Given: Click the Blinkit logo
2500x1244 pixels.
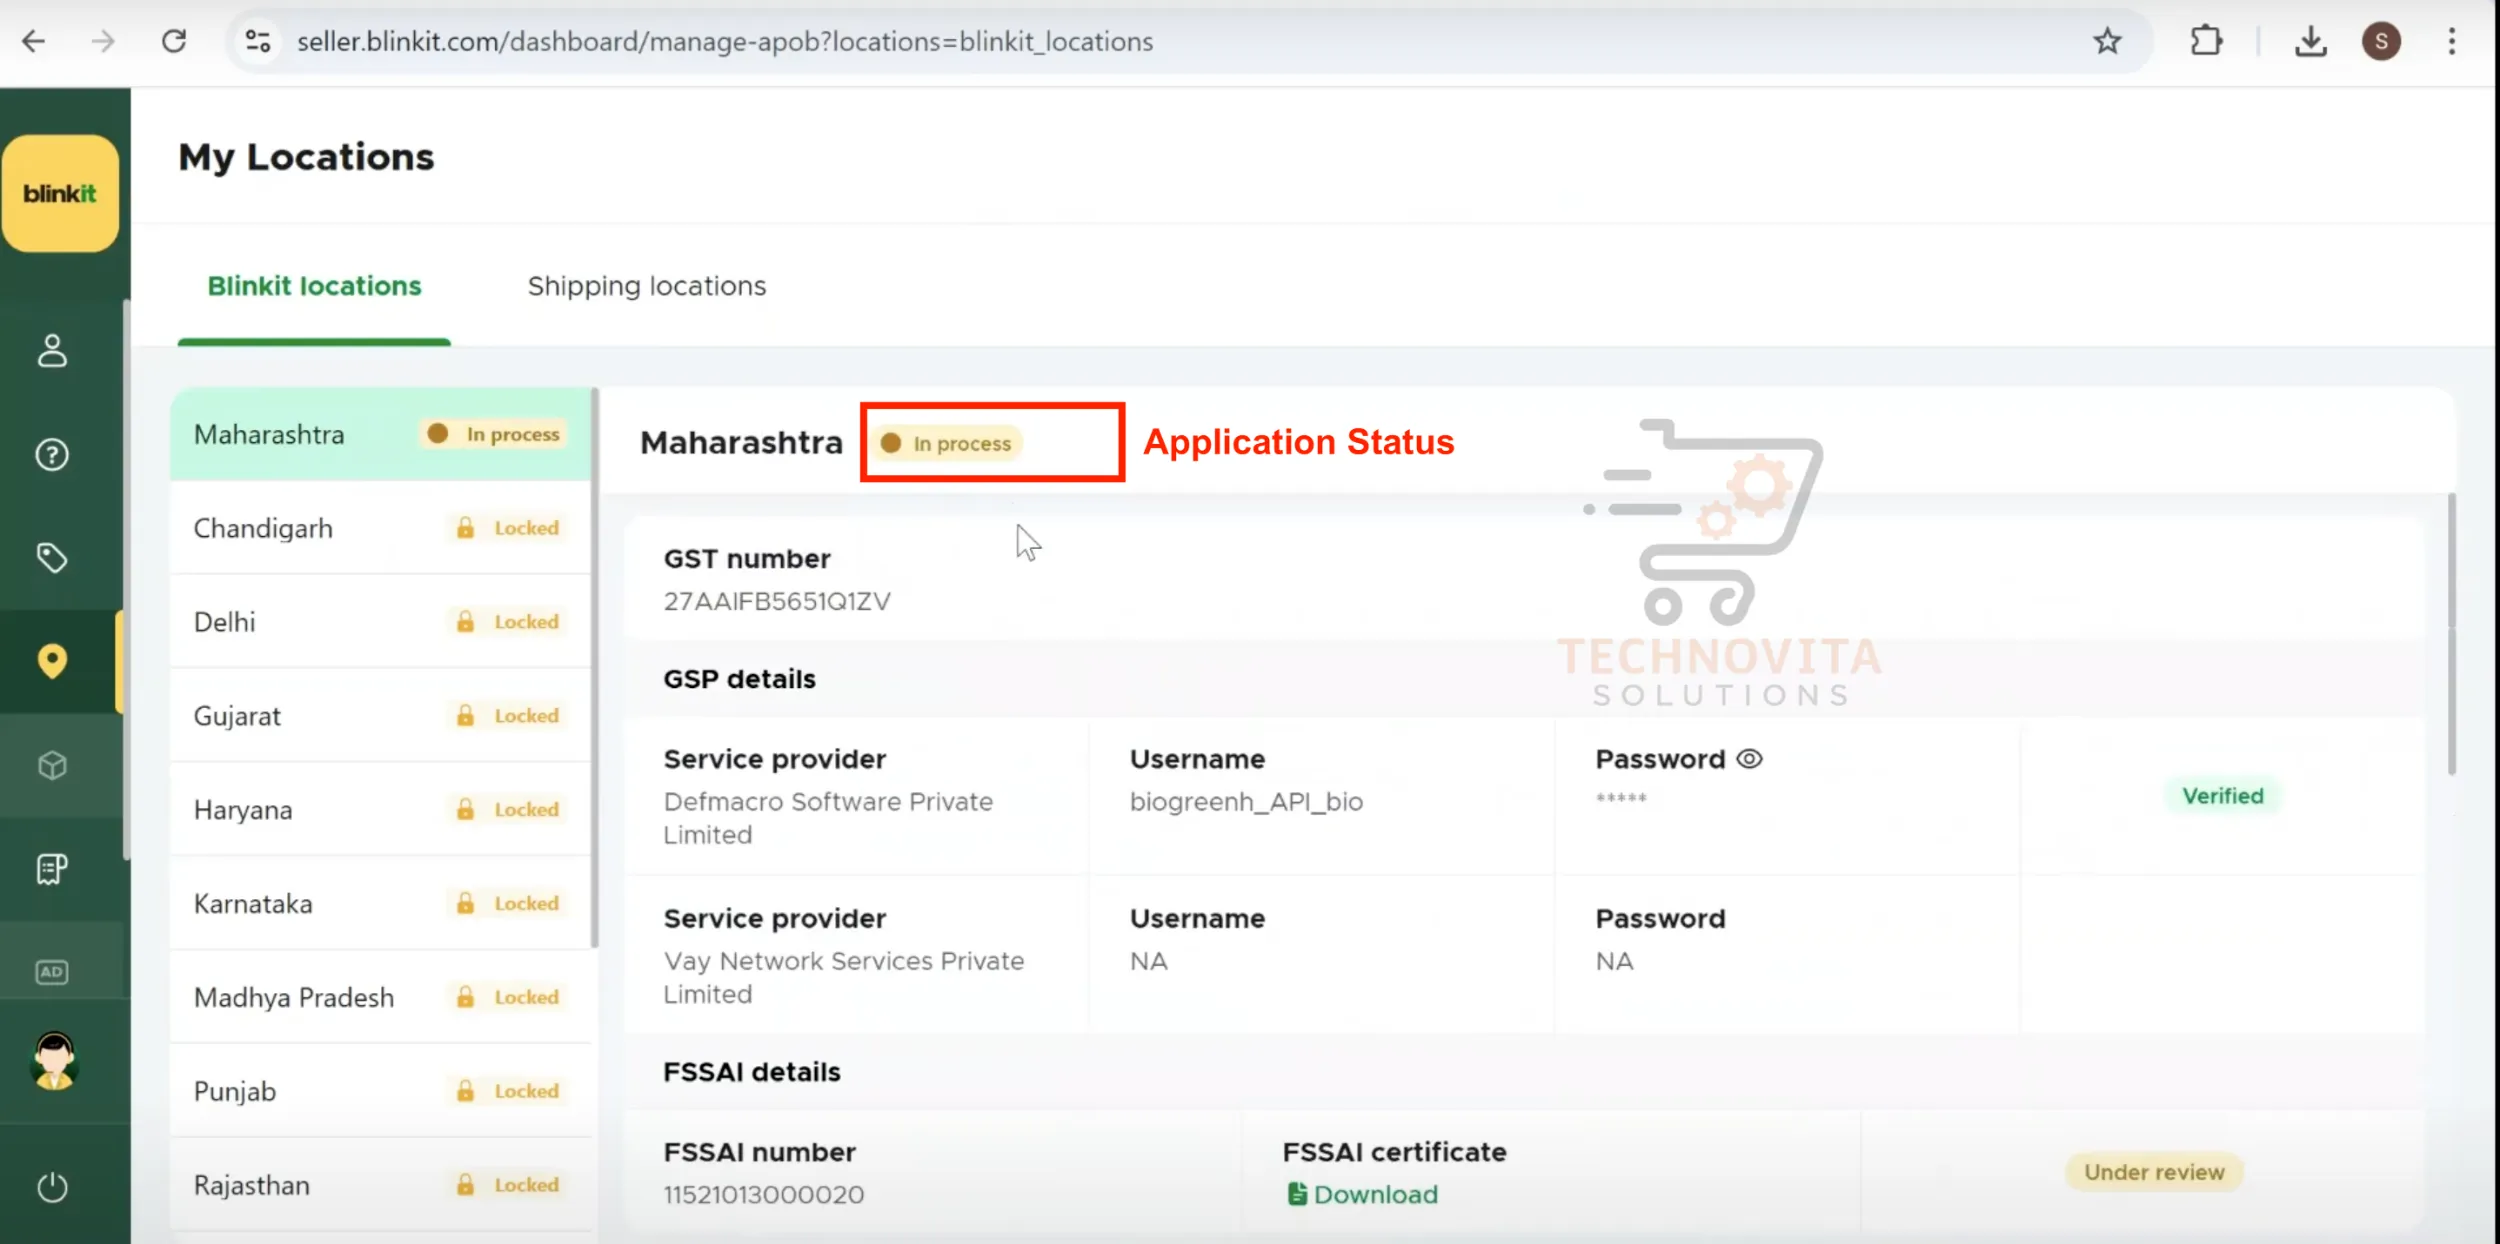Looking at the screenshot, I should click(61, 193).
